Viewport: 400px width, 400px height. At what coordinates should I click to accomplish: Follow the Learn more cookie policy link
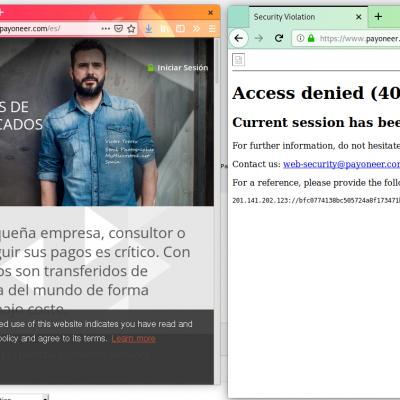coord(133,339)
